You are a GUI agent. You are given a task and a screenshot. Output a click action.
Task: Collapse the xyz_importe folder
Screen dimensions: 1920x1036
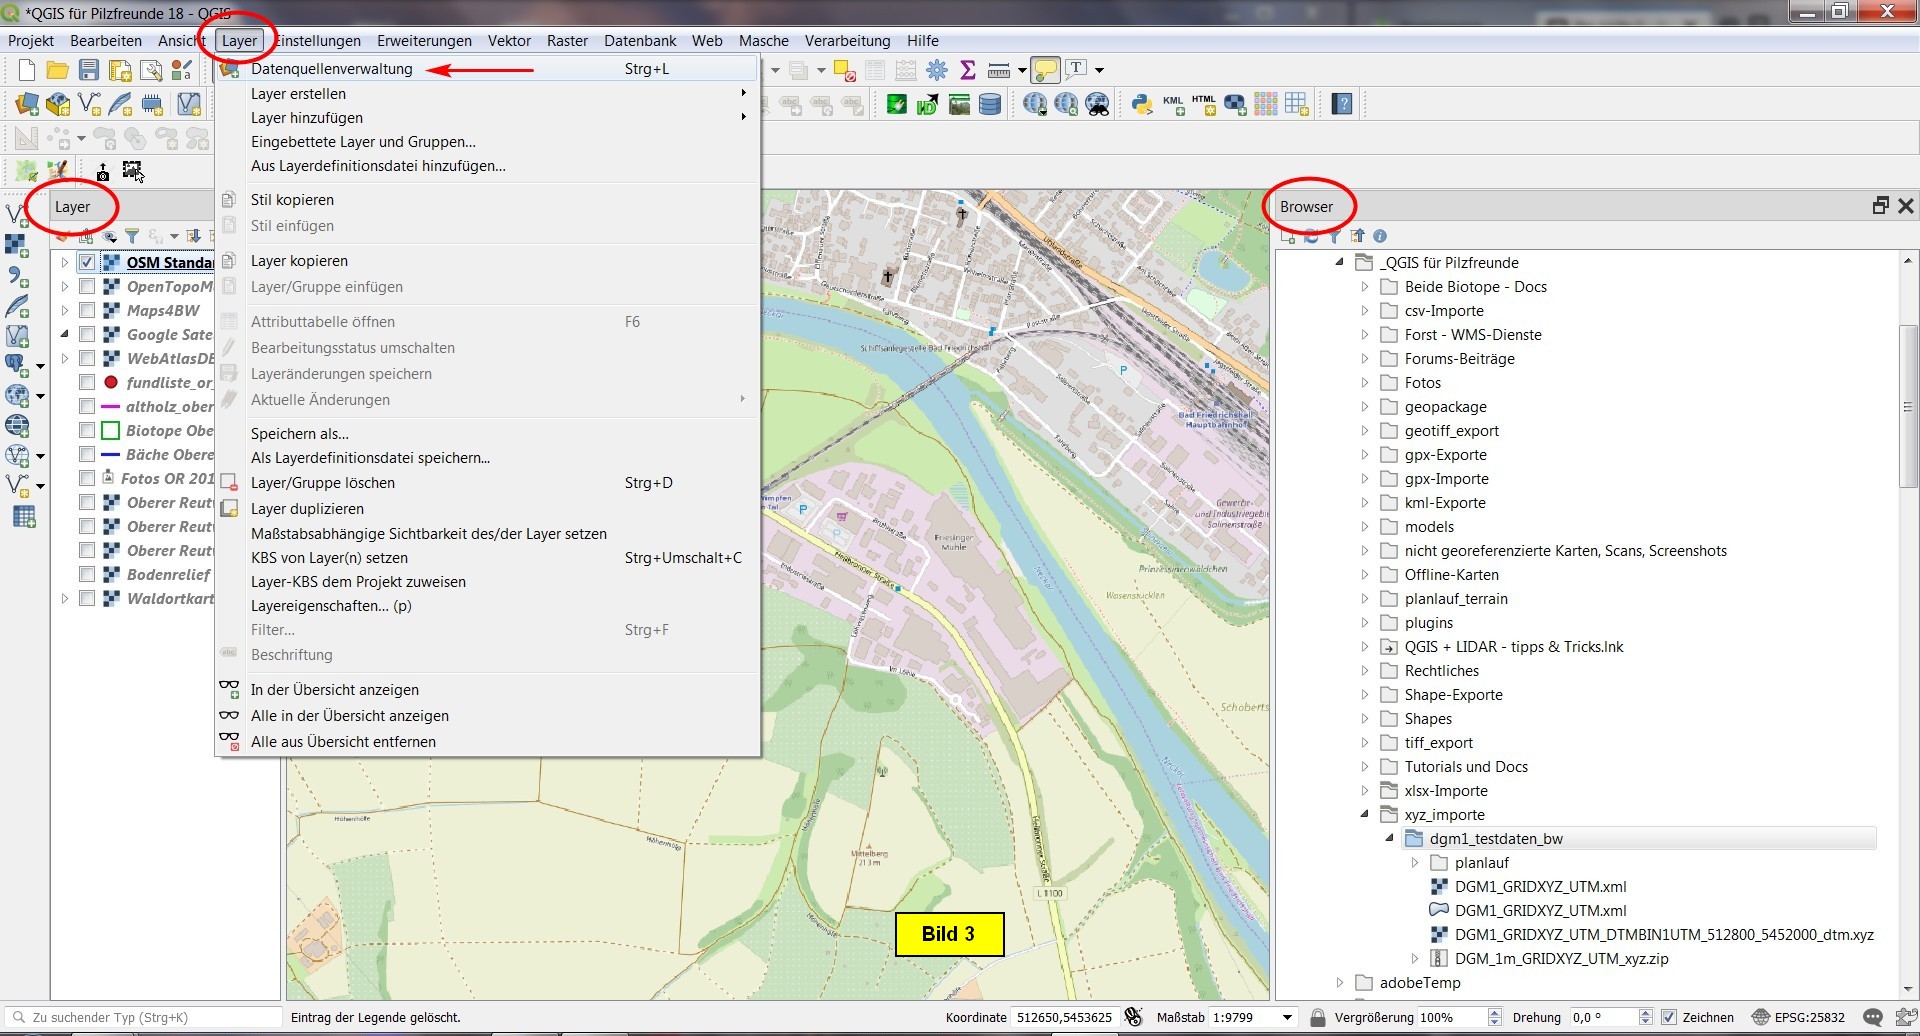(x=1365, y=815)
